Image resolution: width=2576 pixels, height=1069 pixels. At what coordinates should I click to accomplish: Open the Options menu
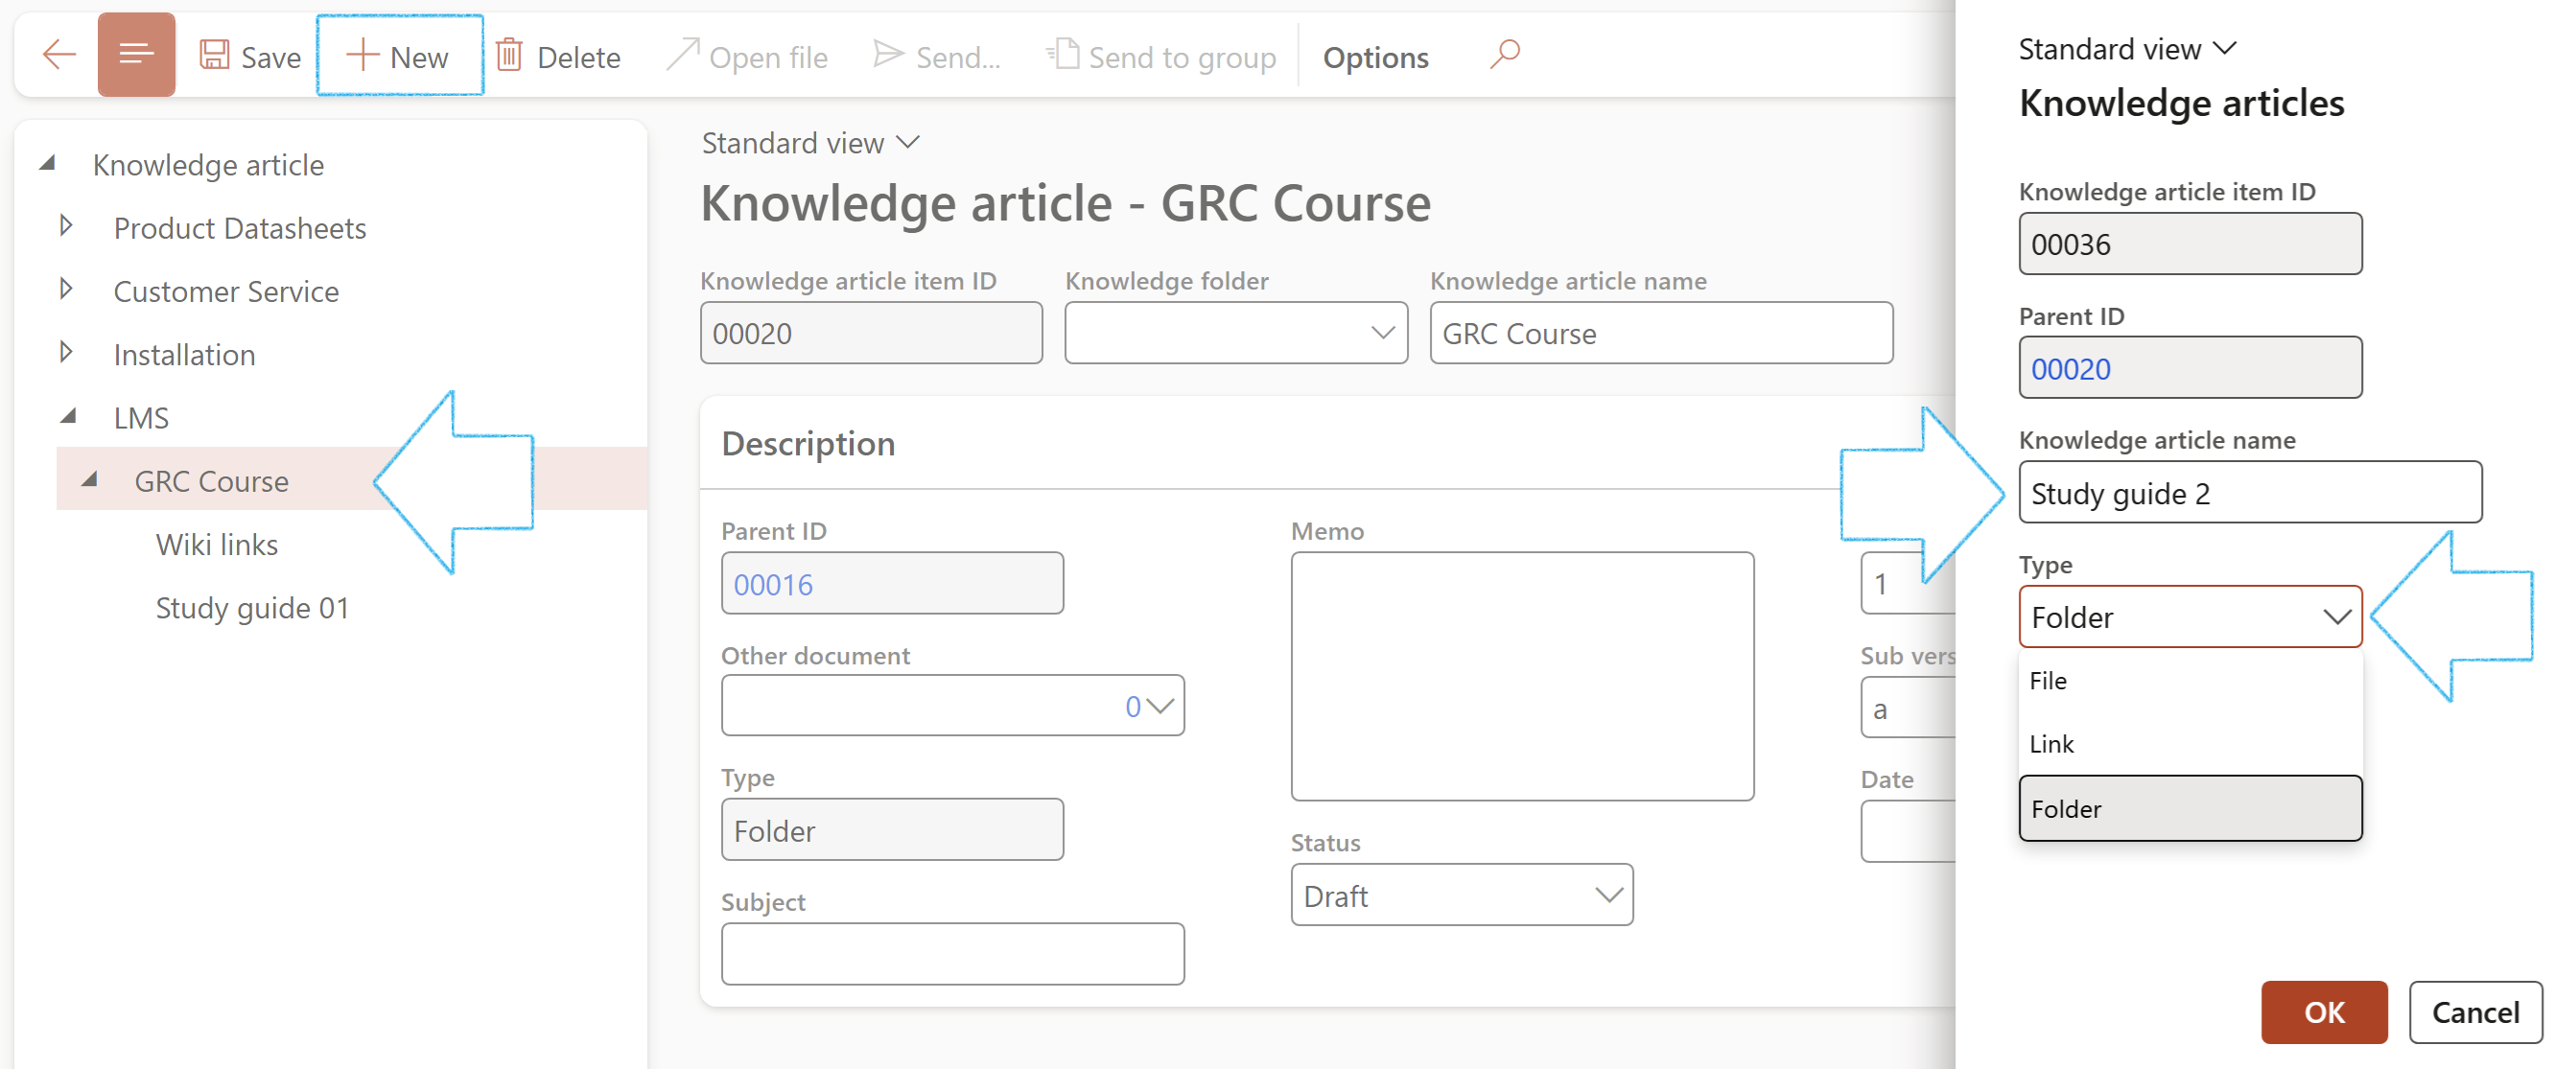tap(1375, 57)
